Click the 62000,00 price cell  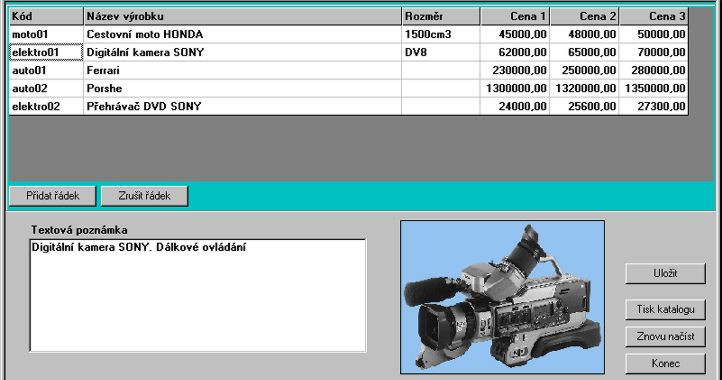[x=515, y=53]
